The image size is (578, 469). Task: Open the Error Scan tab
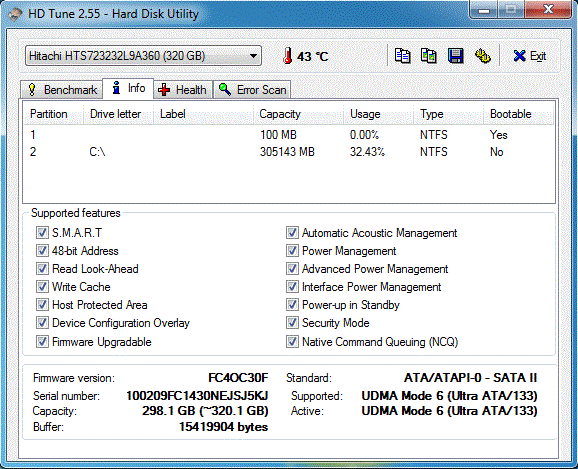pos(252,90)
